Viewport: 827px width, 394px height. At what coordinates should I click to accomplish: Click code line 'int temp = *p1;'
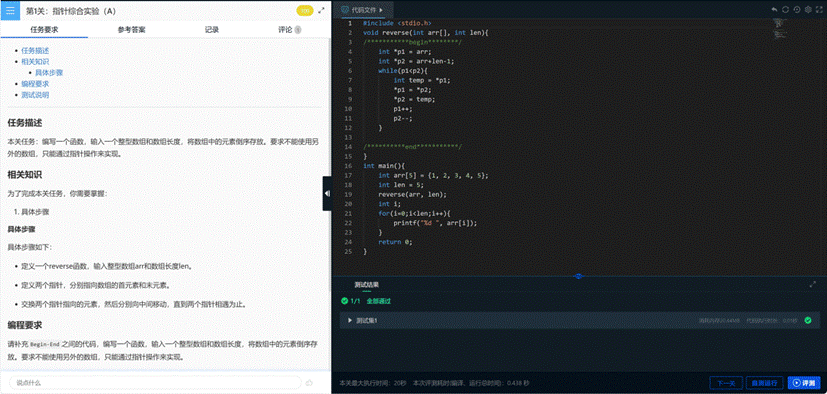coord(421,80)
